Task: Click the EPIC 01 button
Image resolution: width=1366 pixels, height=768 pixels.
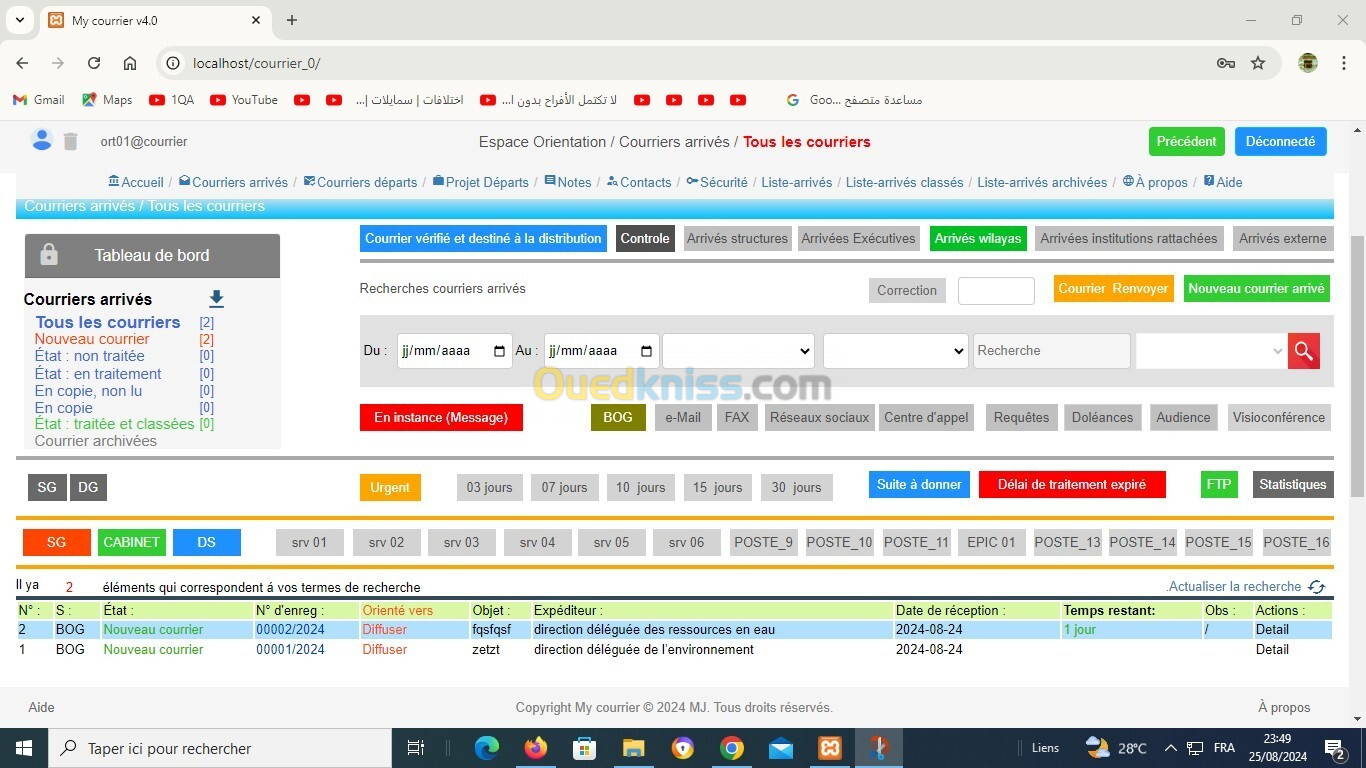Action: 991,542
